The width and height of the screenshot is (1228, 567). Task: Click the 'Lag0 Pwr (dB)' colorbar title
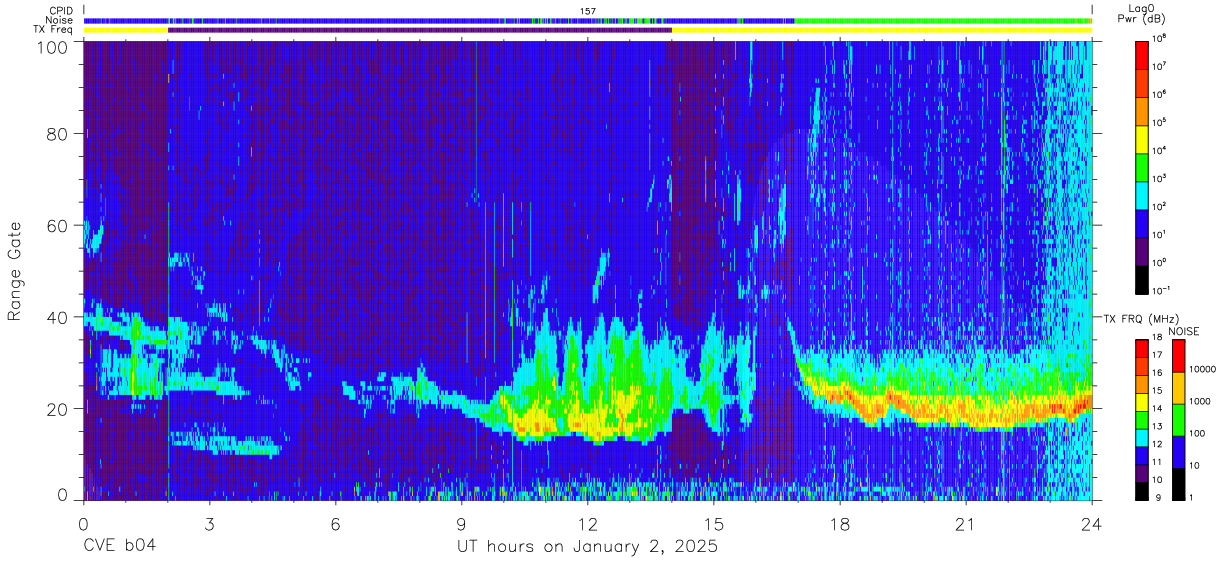1141,14
